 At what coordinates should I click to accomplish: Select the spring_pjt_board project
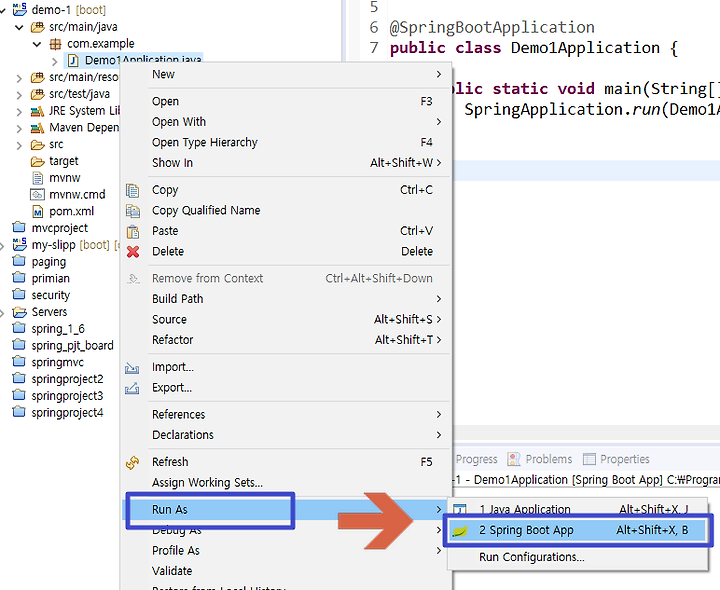[x=72, y=345]
